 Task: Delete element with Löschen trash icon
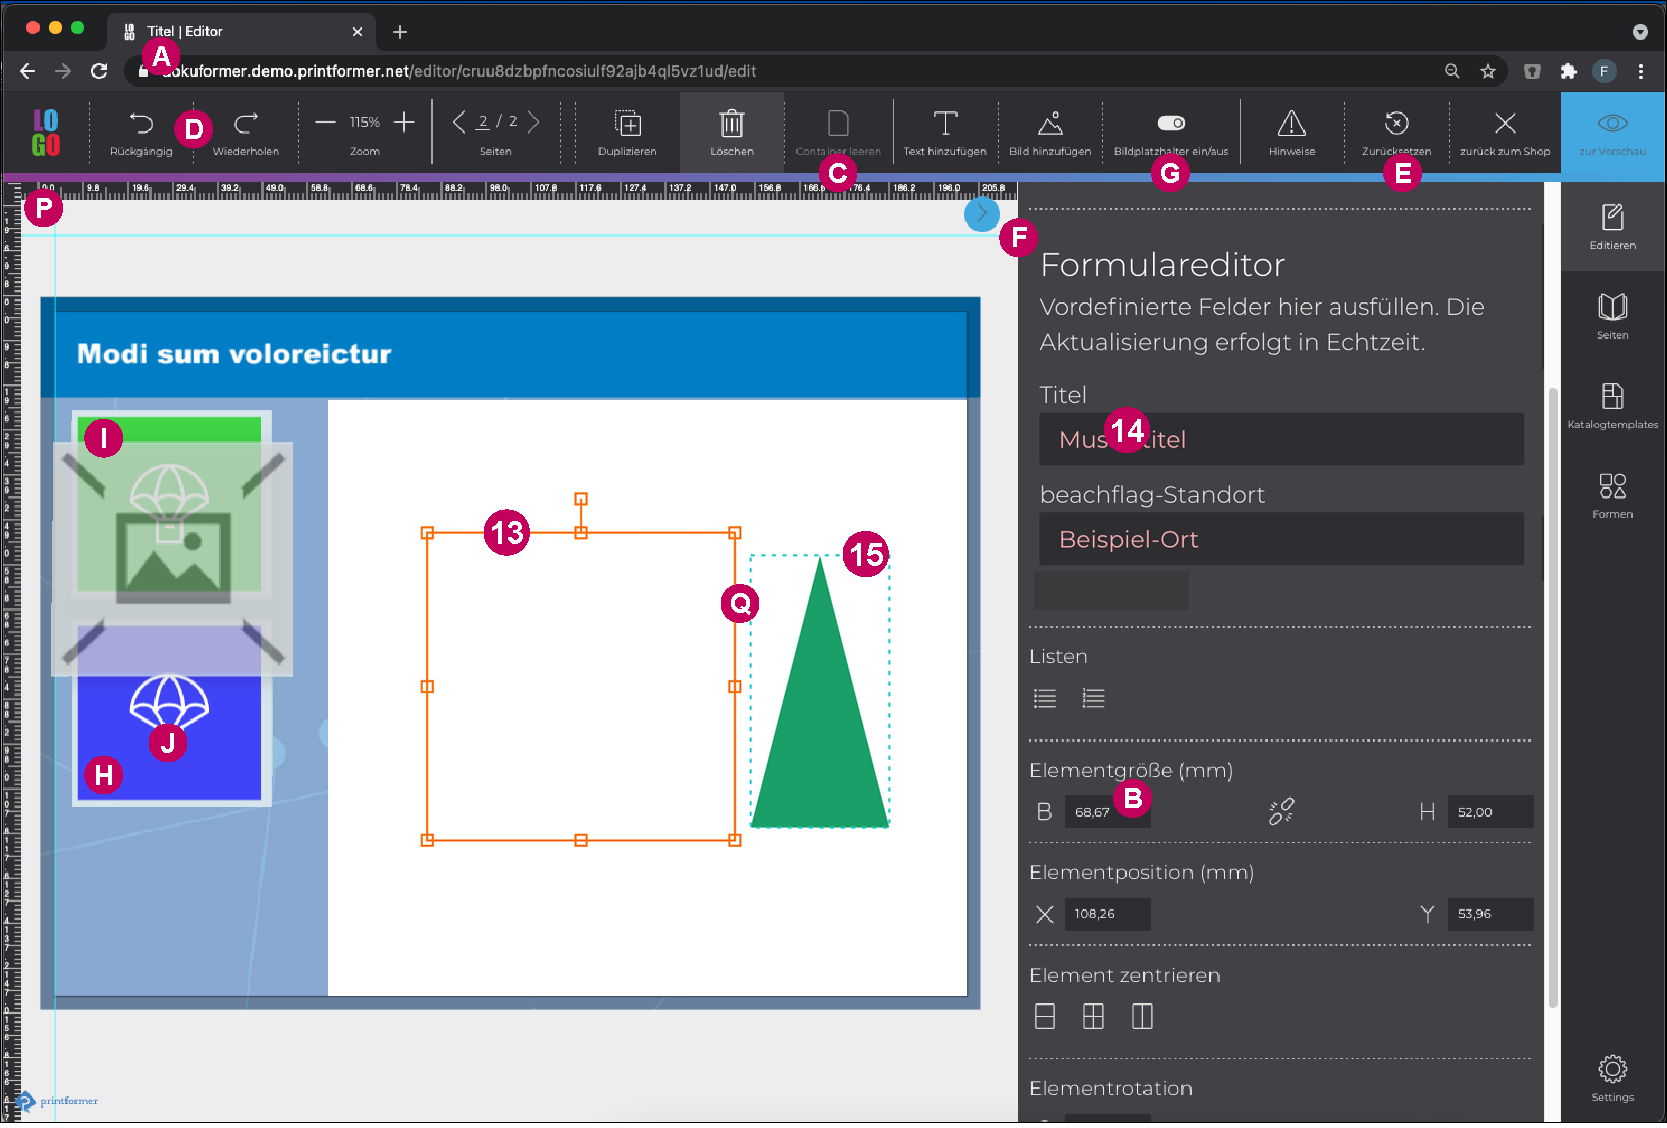click(731, 124)
